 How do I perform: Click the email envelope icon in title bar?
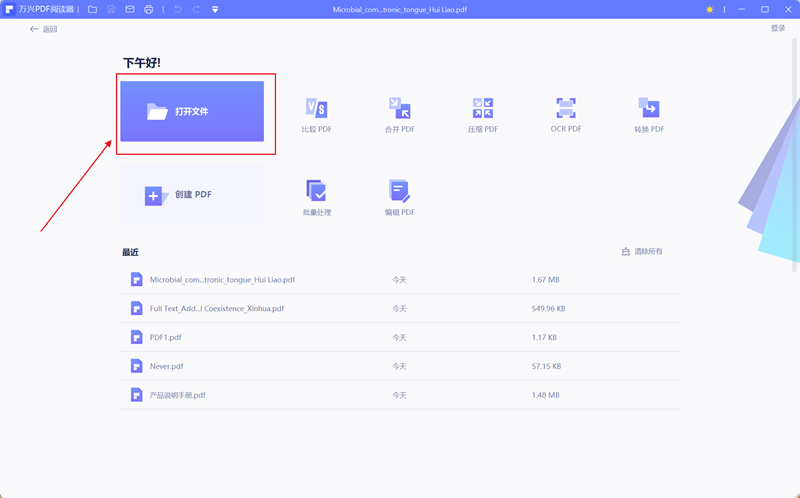pos(129,9)
